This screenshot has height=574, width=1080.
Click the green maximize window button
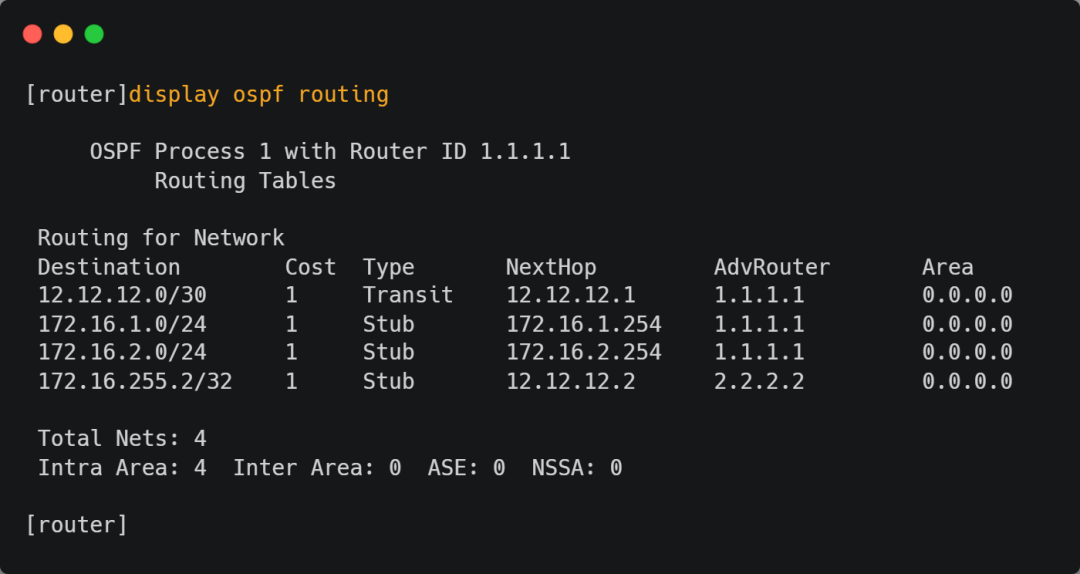pyautogui.click(x=94, y=34)
